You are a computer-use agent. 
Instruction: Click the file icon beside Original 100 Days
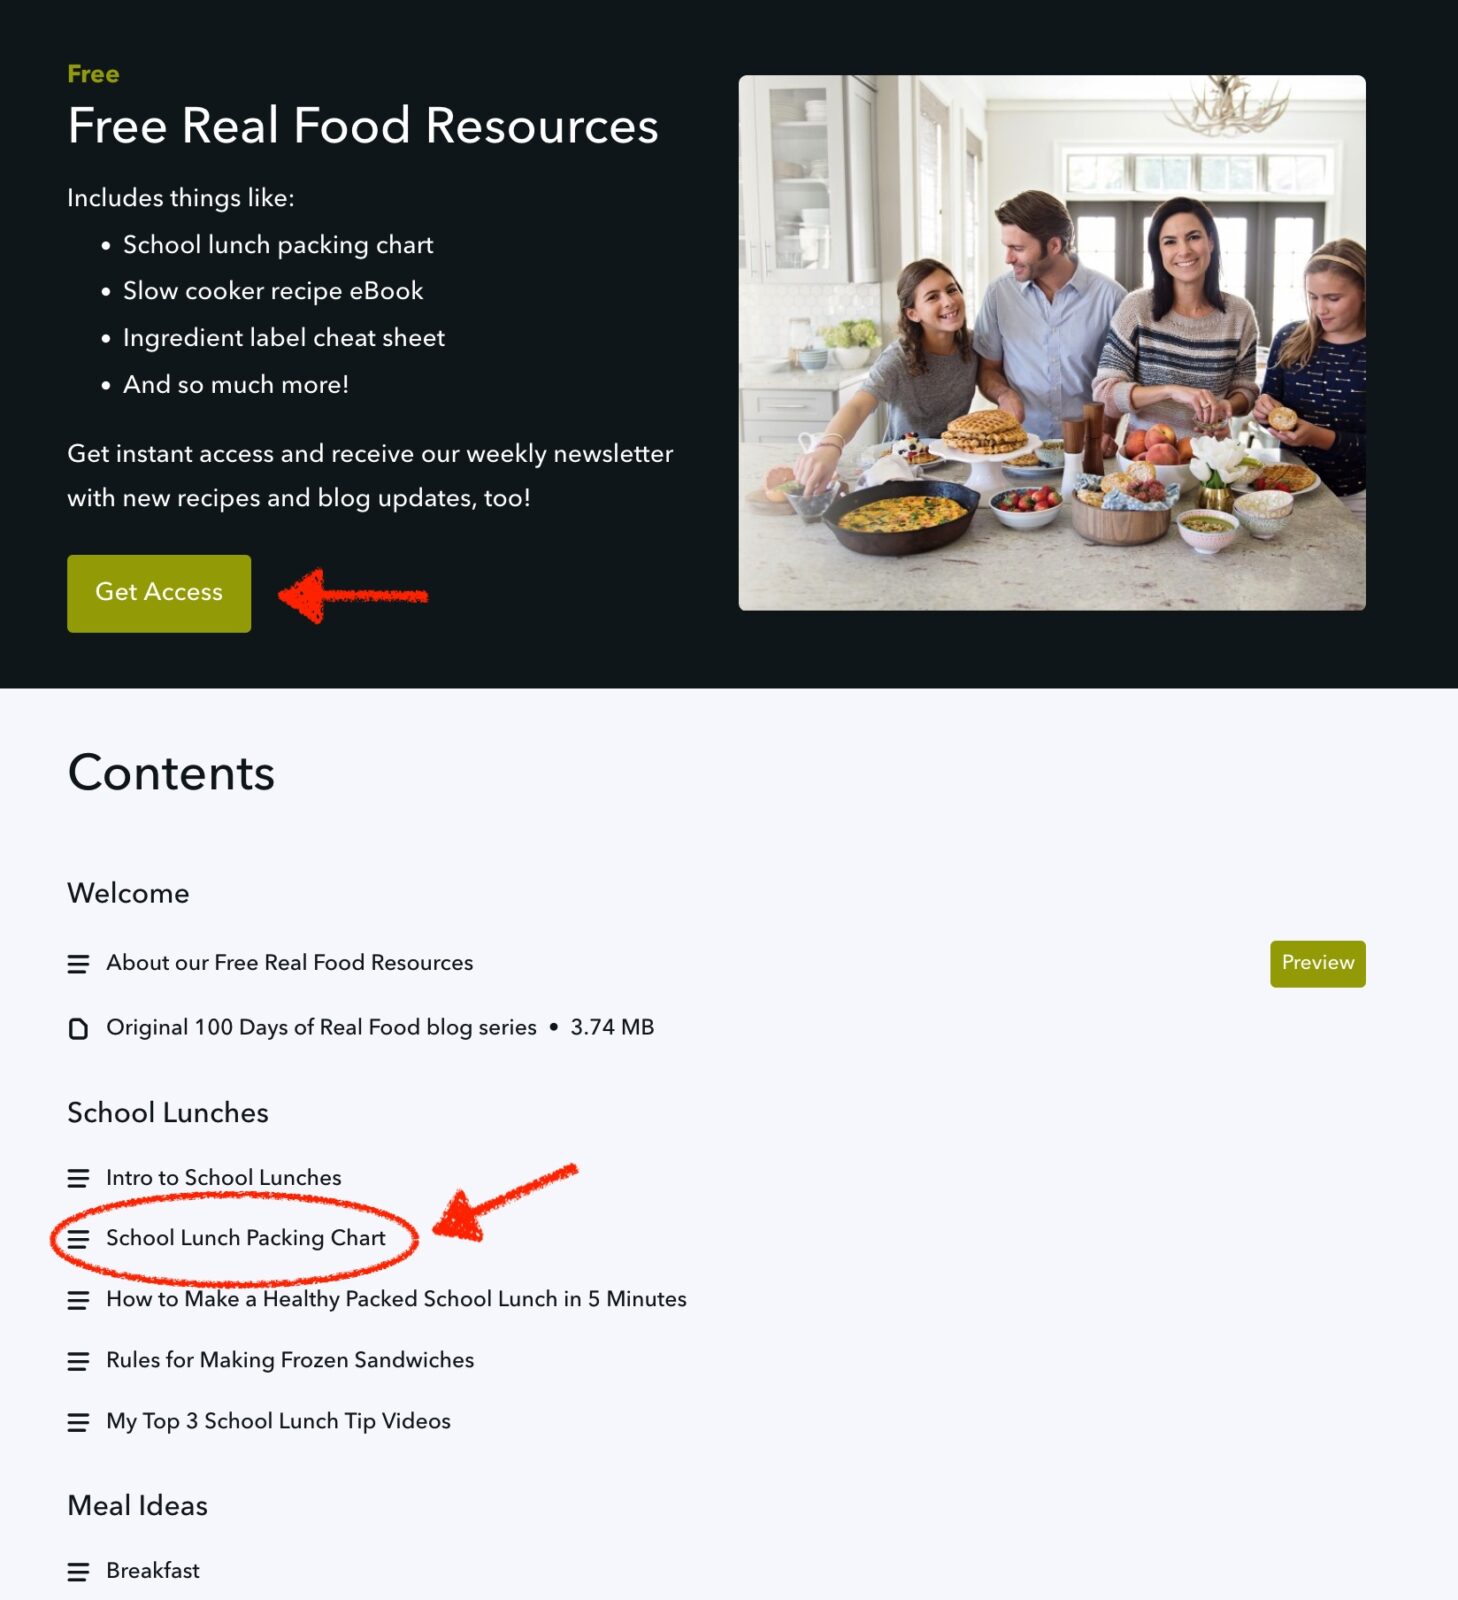[x=78, y=1028]
